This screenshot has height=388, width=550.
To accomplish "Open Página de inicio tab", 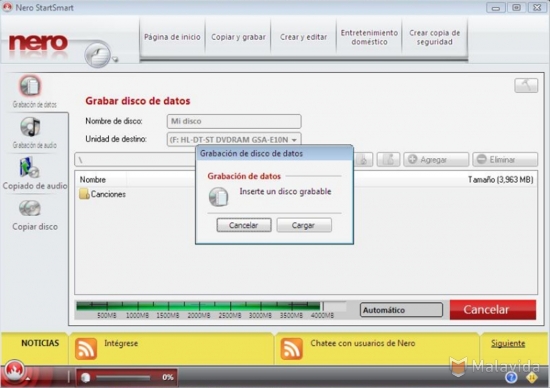I will [172, 37].
